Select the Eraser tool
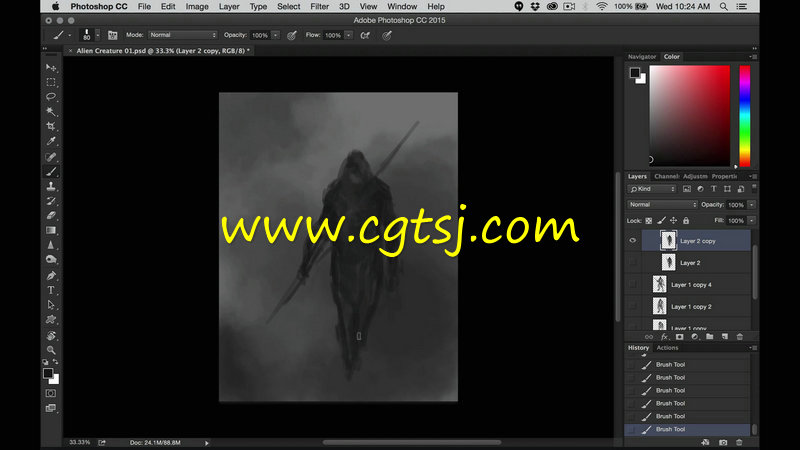Viewport: 800px width, 450px height. tap(51, 215)
